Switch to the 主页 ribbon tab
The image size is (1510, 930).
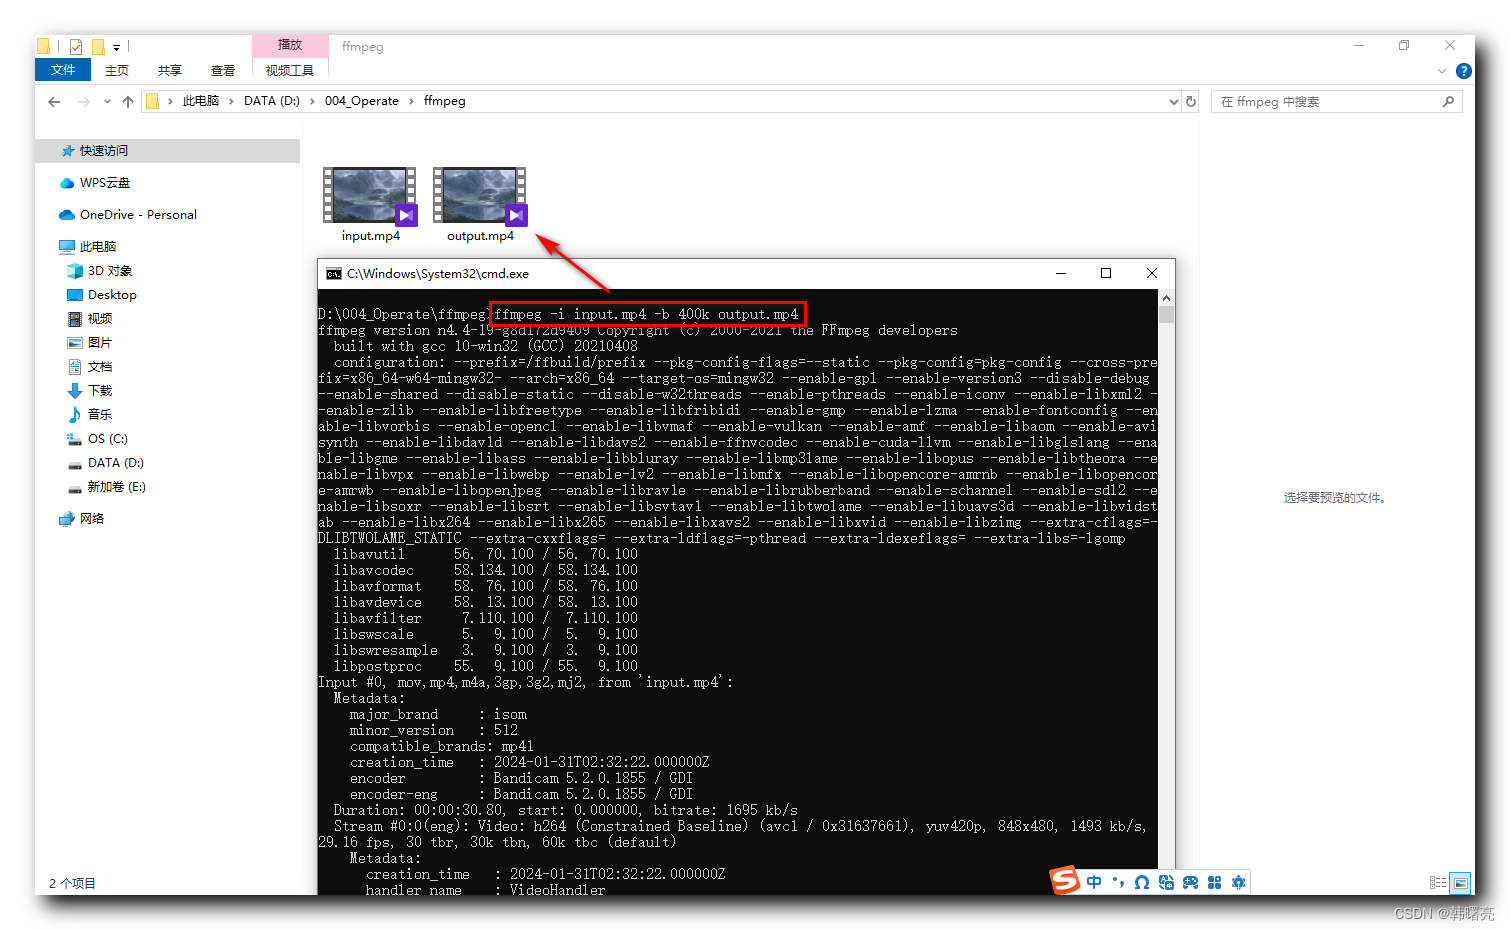coord(117,70)
